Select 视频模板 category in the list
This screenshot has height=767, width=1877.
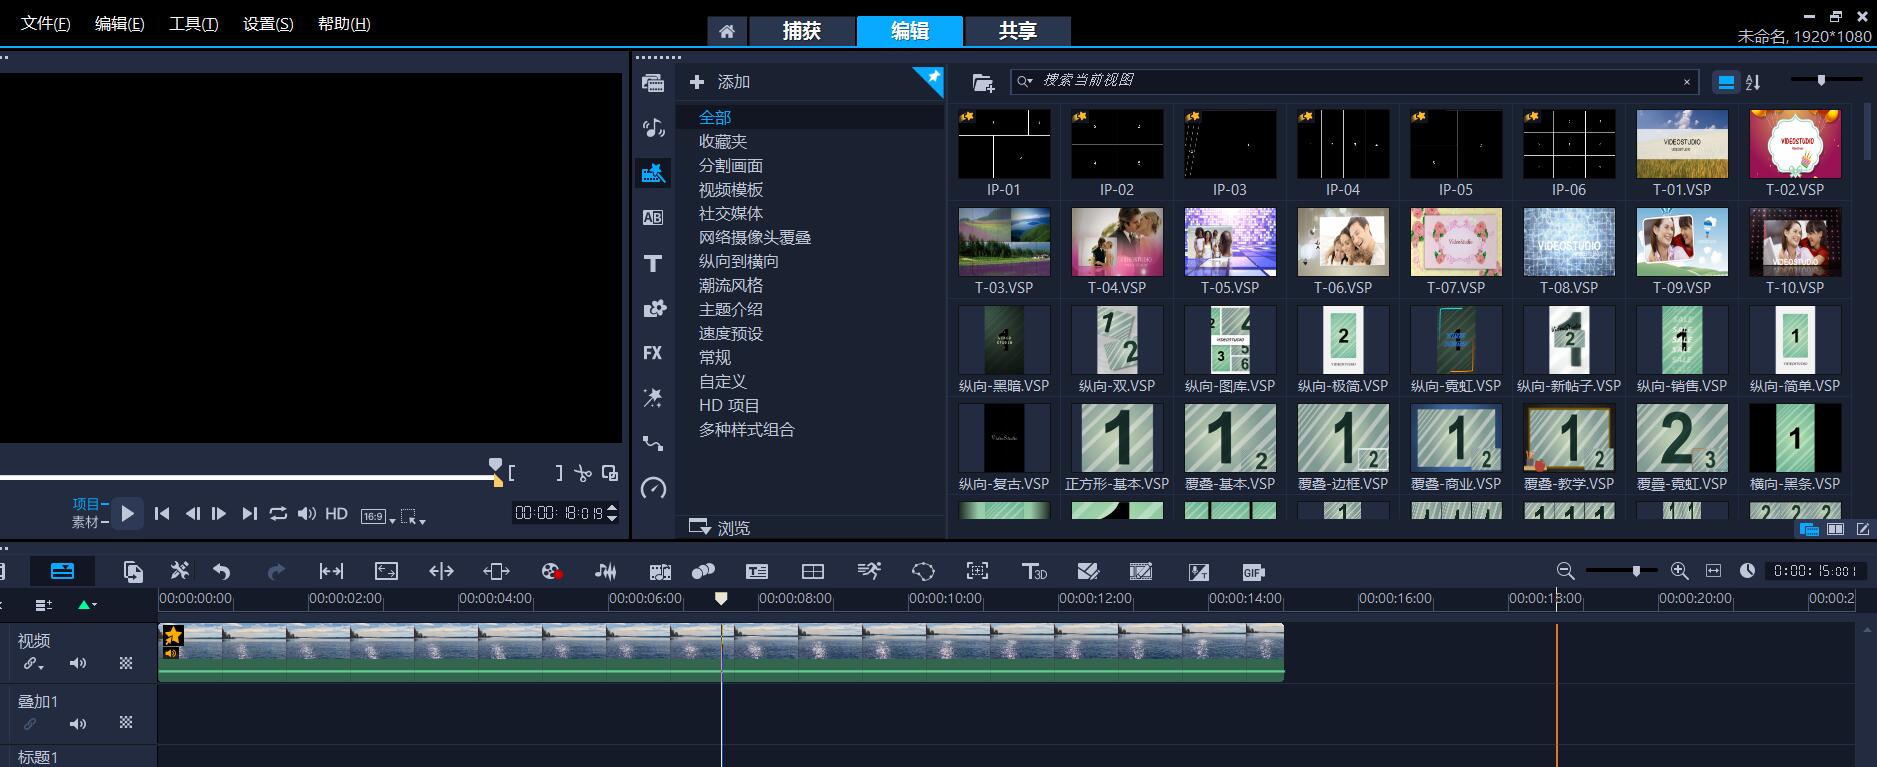pos(730,190)
